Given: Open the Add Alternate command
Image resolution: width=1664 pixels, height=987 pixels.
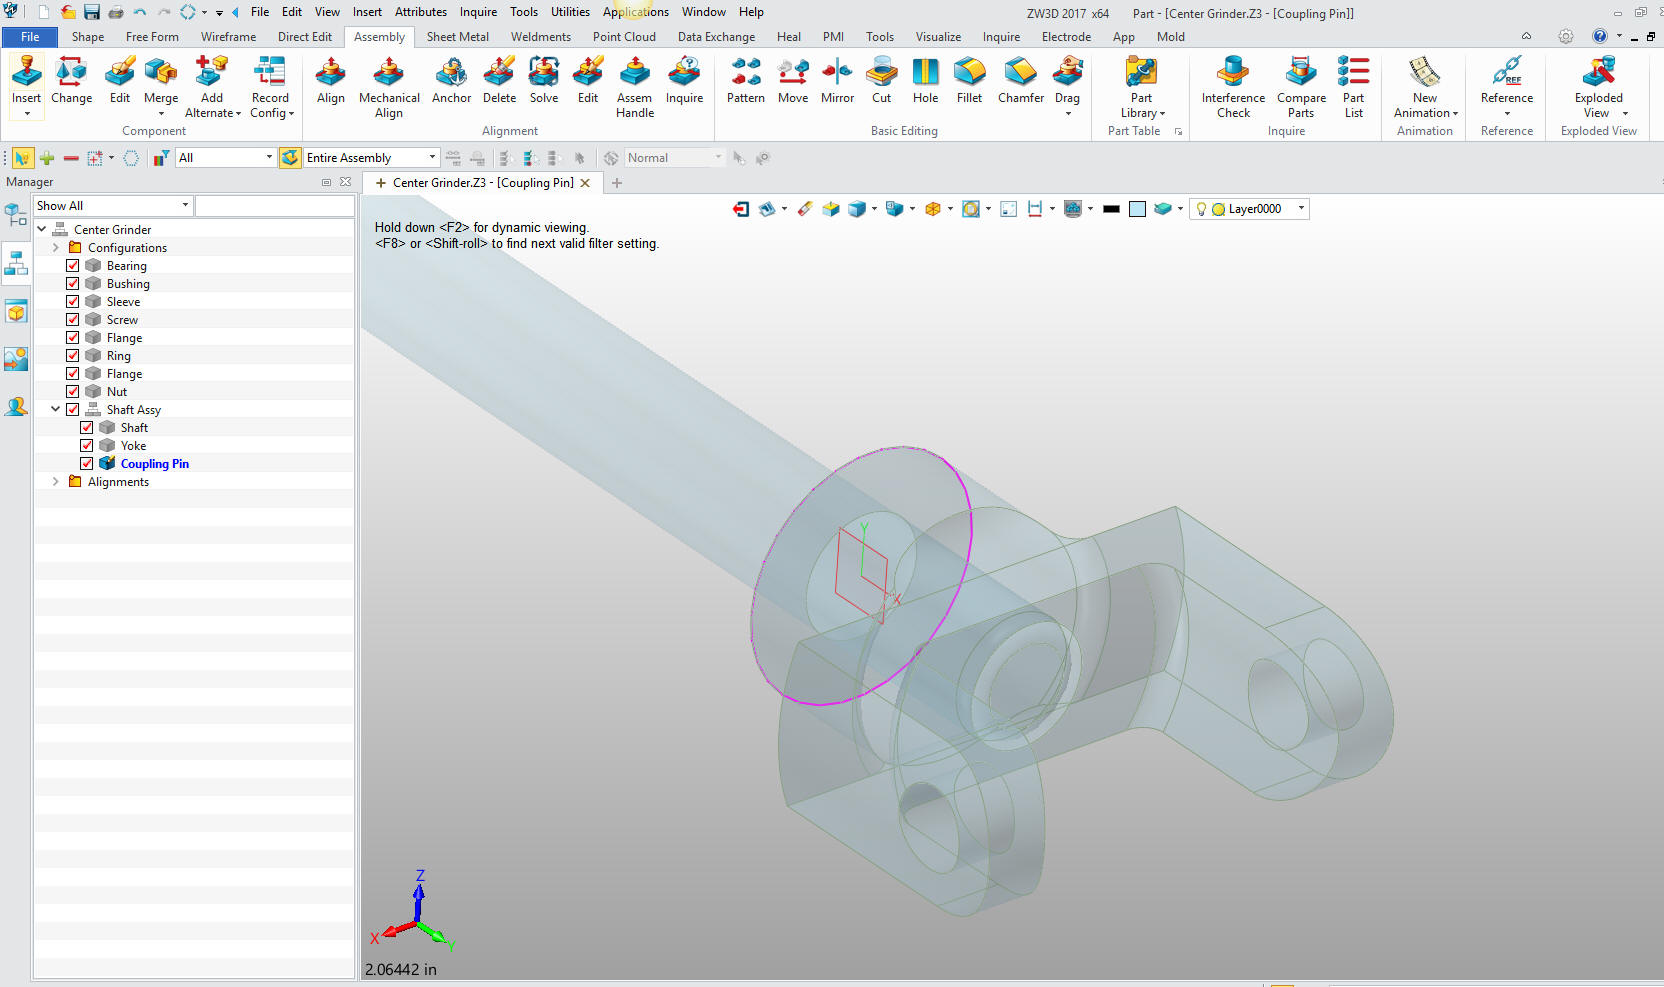Looking at the screenshot, I should [x=212, y=87].
